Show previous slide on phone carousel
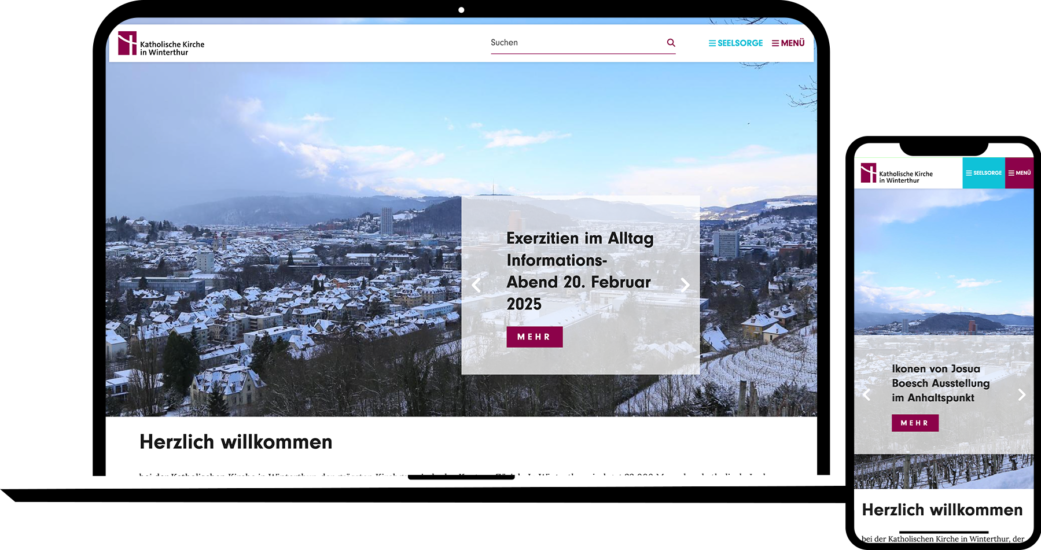 click(866, 395)
